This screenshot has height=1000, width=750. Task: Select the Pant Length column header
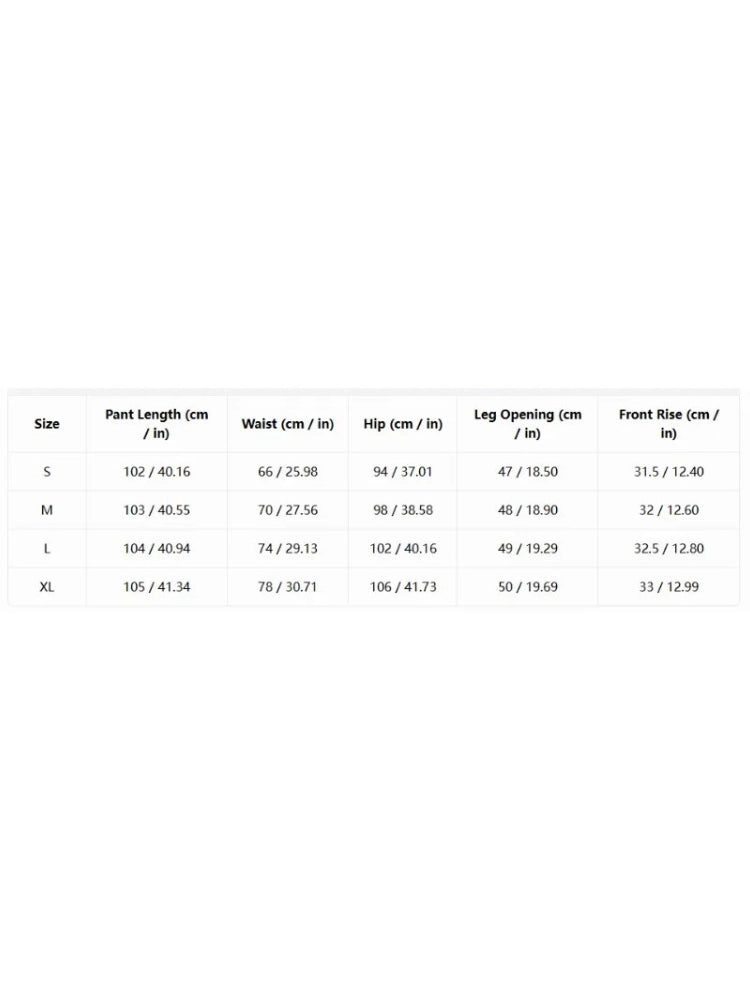[x=157, y=424]
